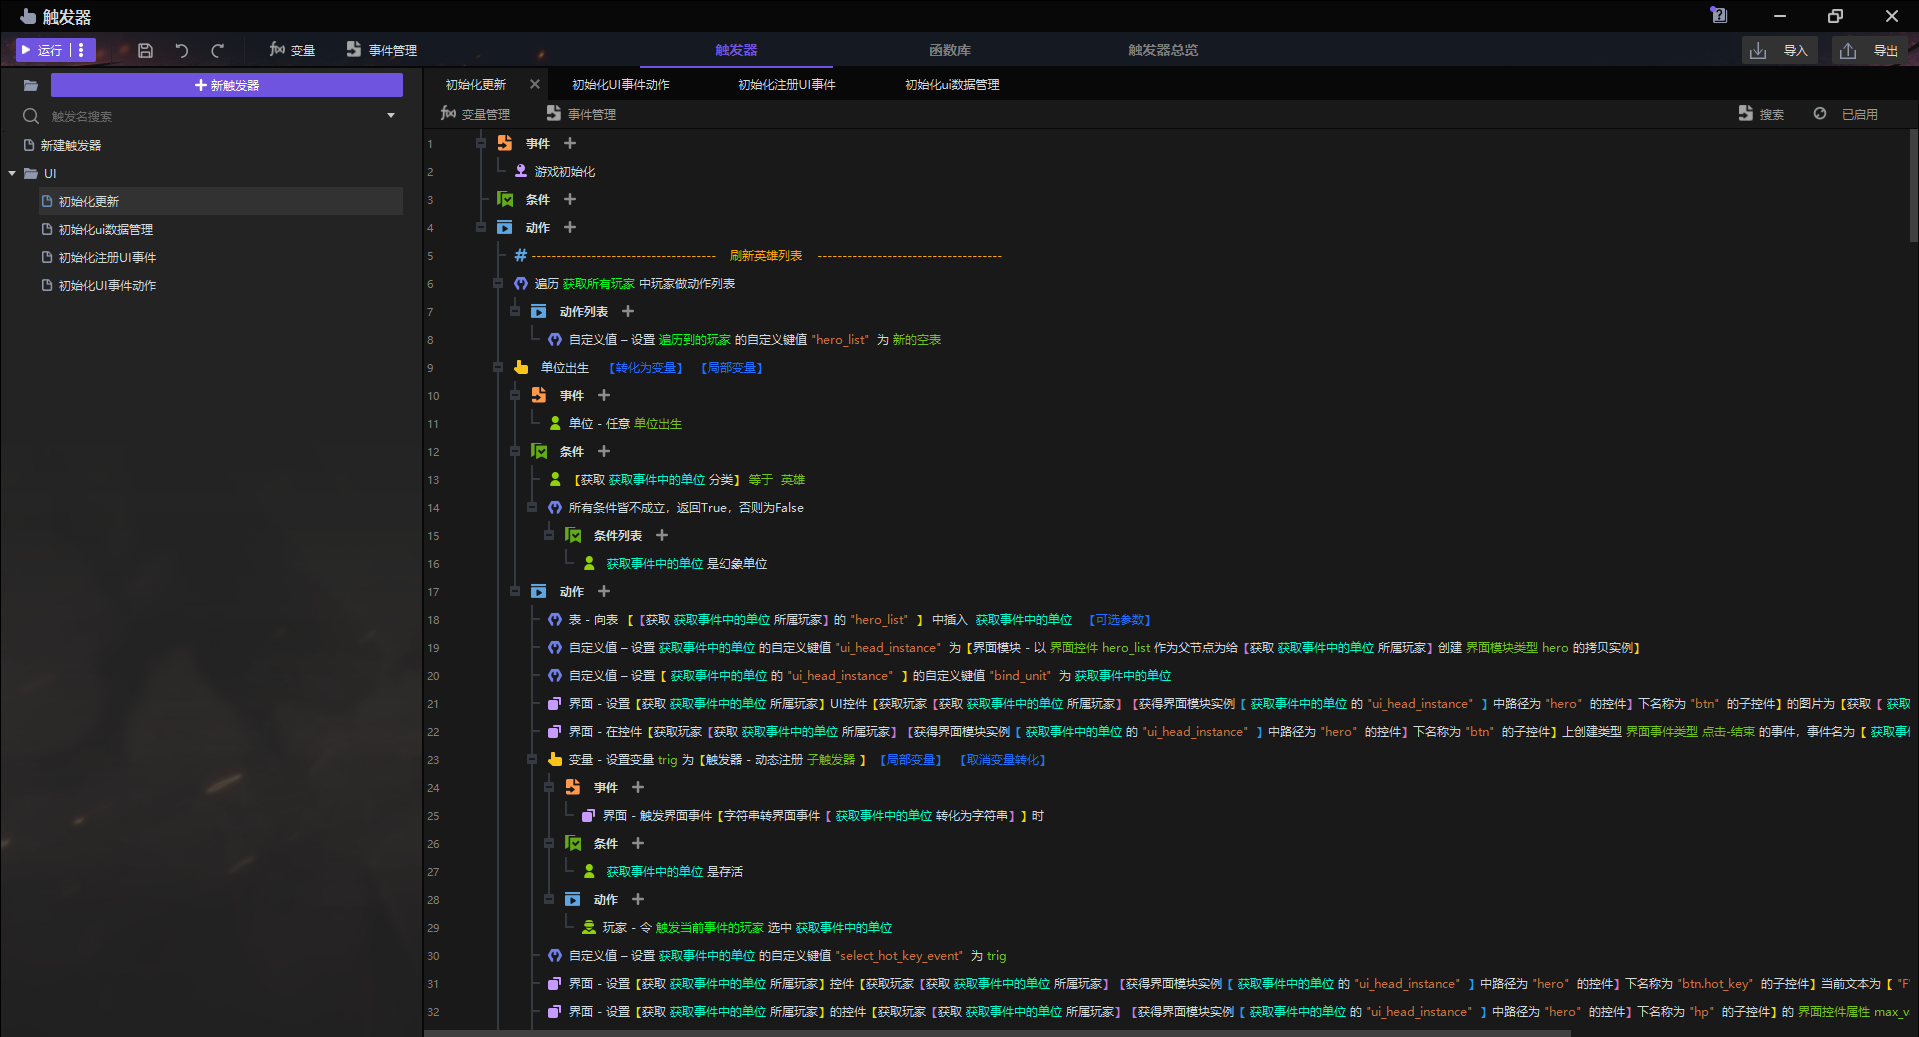This screenshot has height=1037, width=1919.
Task: Select 初始化UI事件动作 in the trigger tree
Action: pyautogui.click(x=107, y=285)
